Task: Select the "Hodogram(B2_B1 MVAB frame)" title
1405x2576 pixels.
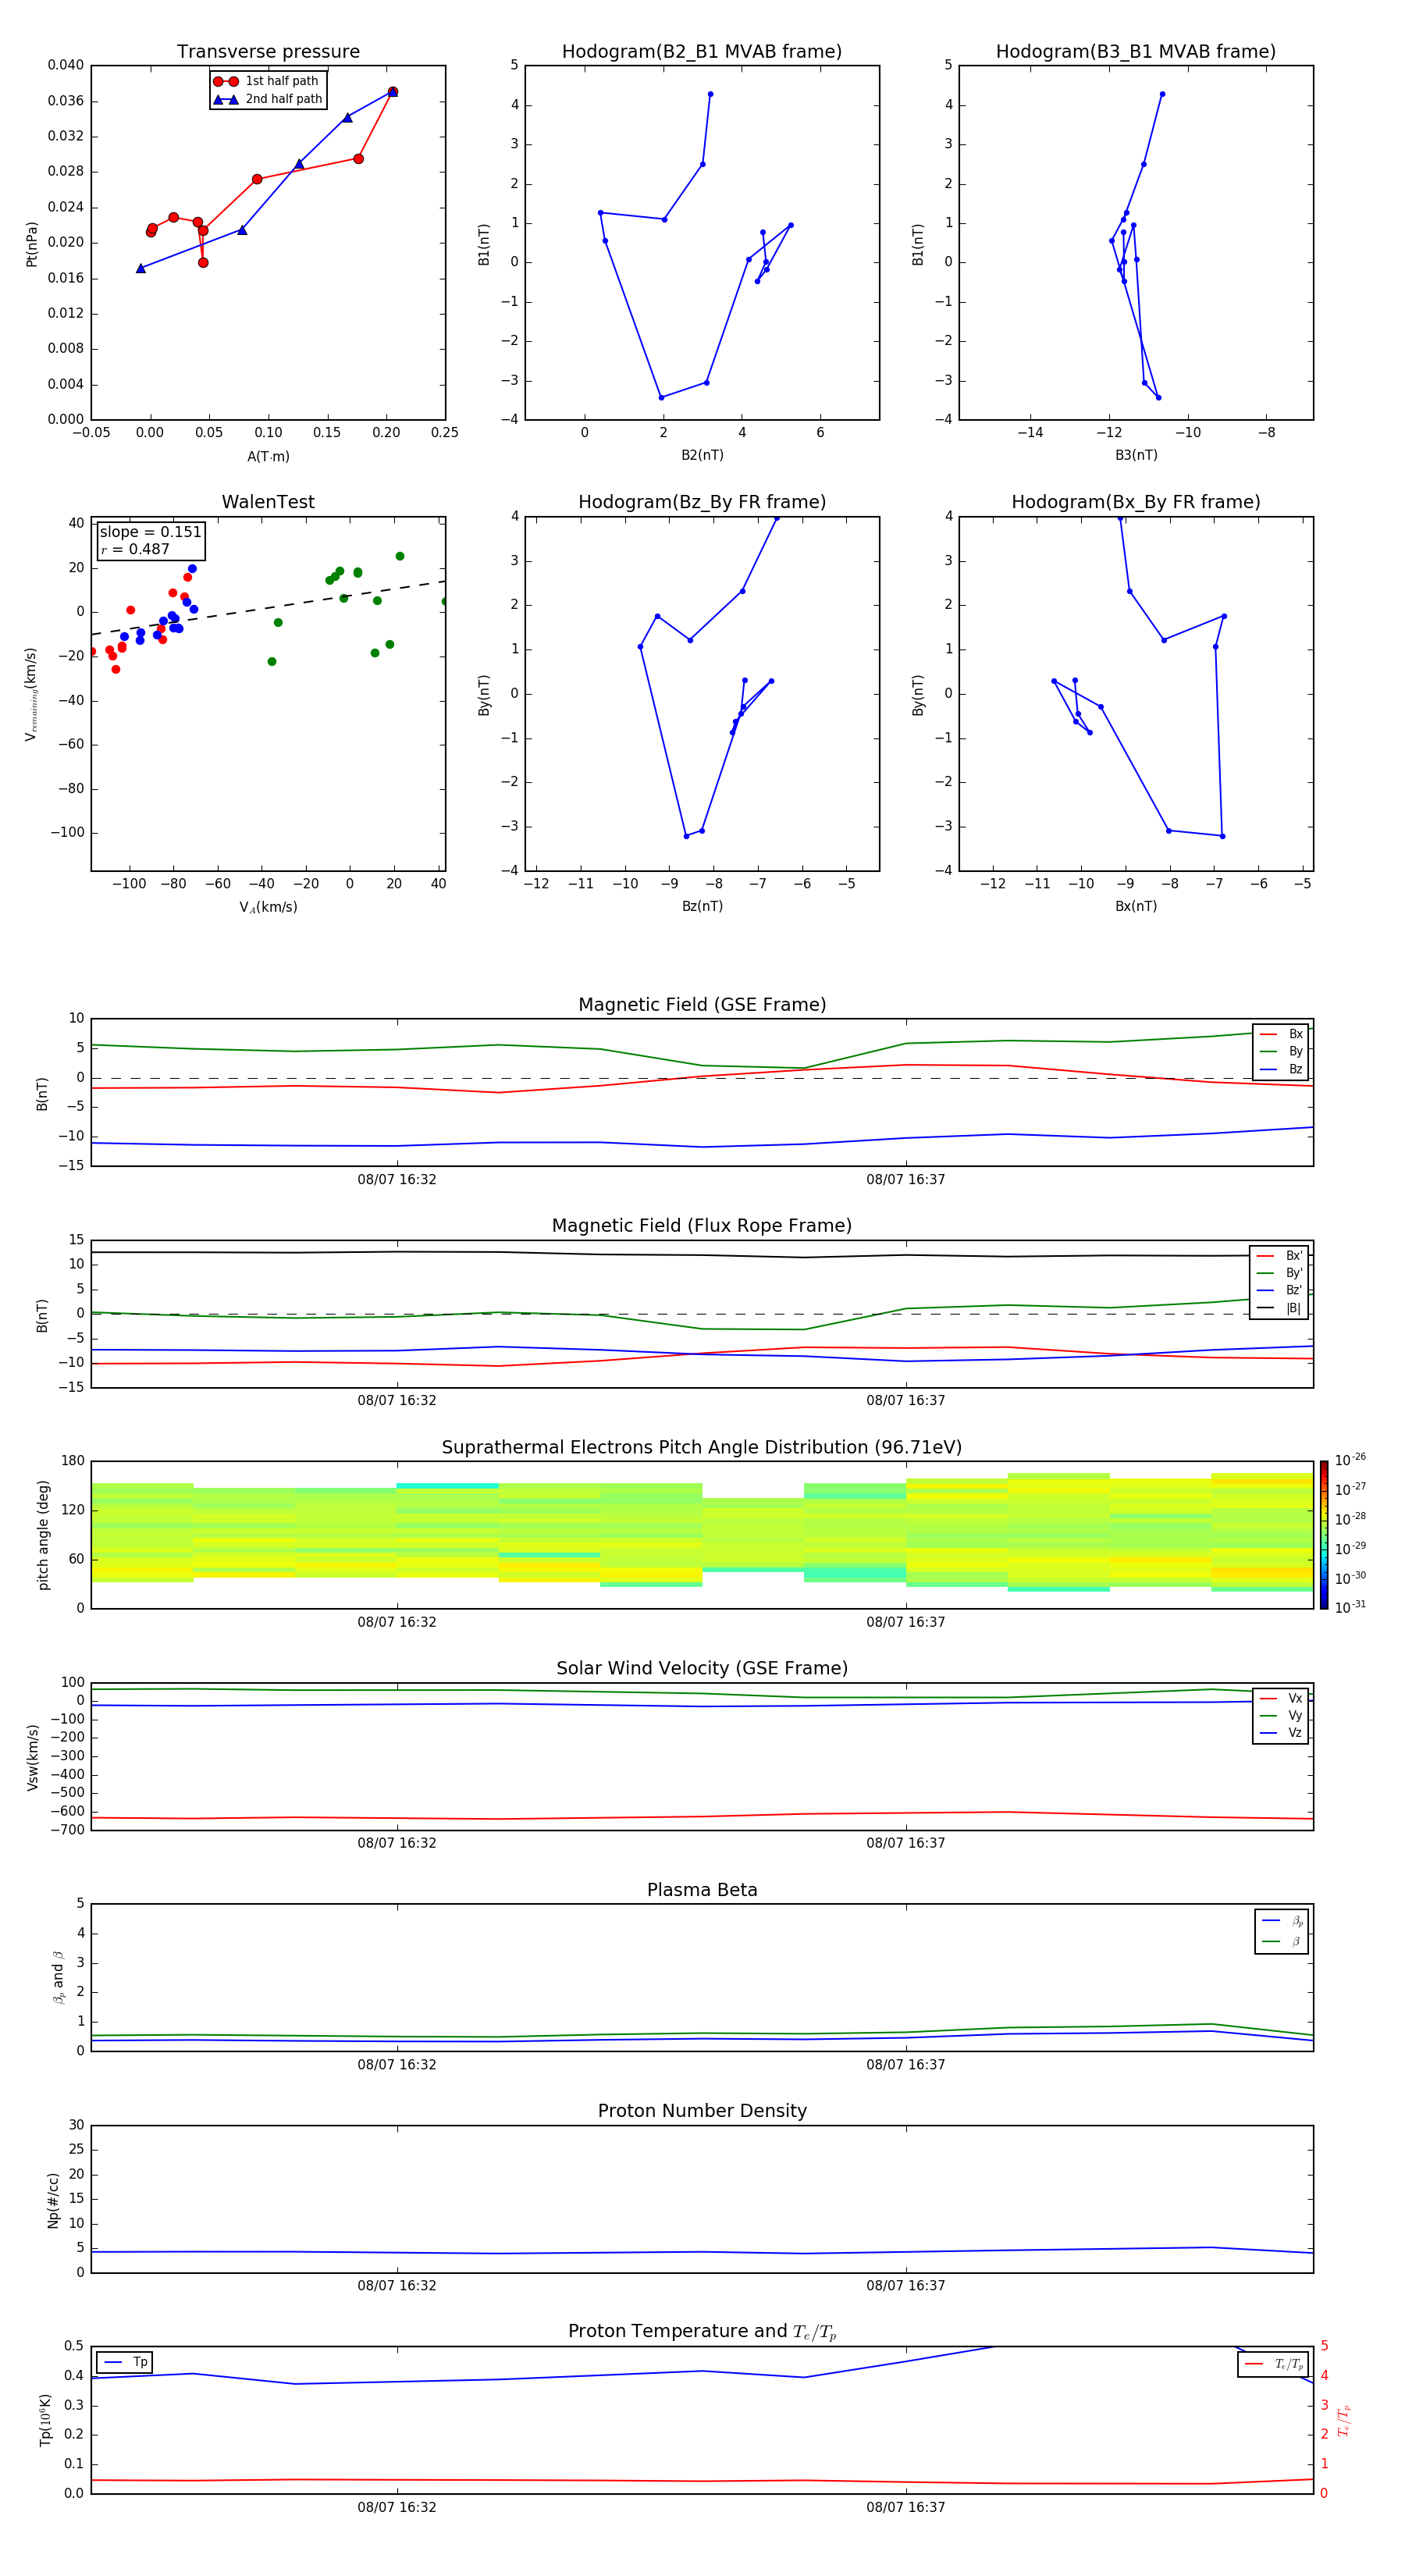Action: pyautogui.click(x=702, y=52)
